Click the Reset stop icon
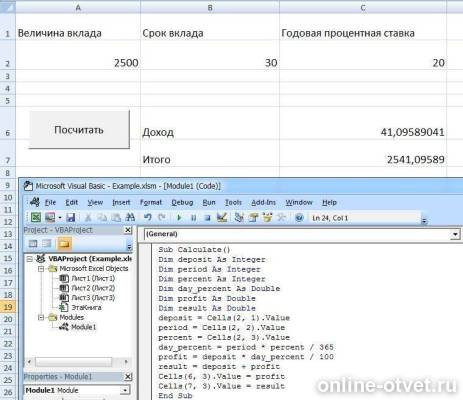Image resolution: width=463 pixels, height=400 pixels. point(207,218)
